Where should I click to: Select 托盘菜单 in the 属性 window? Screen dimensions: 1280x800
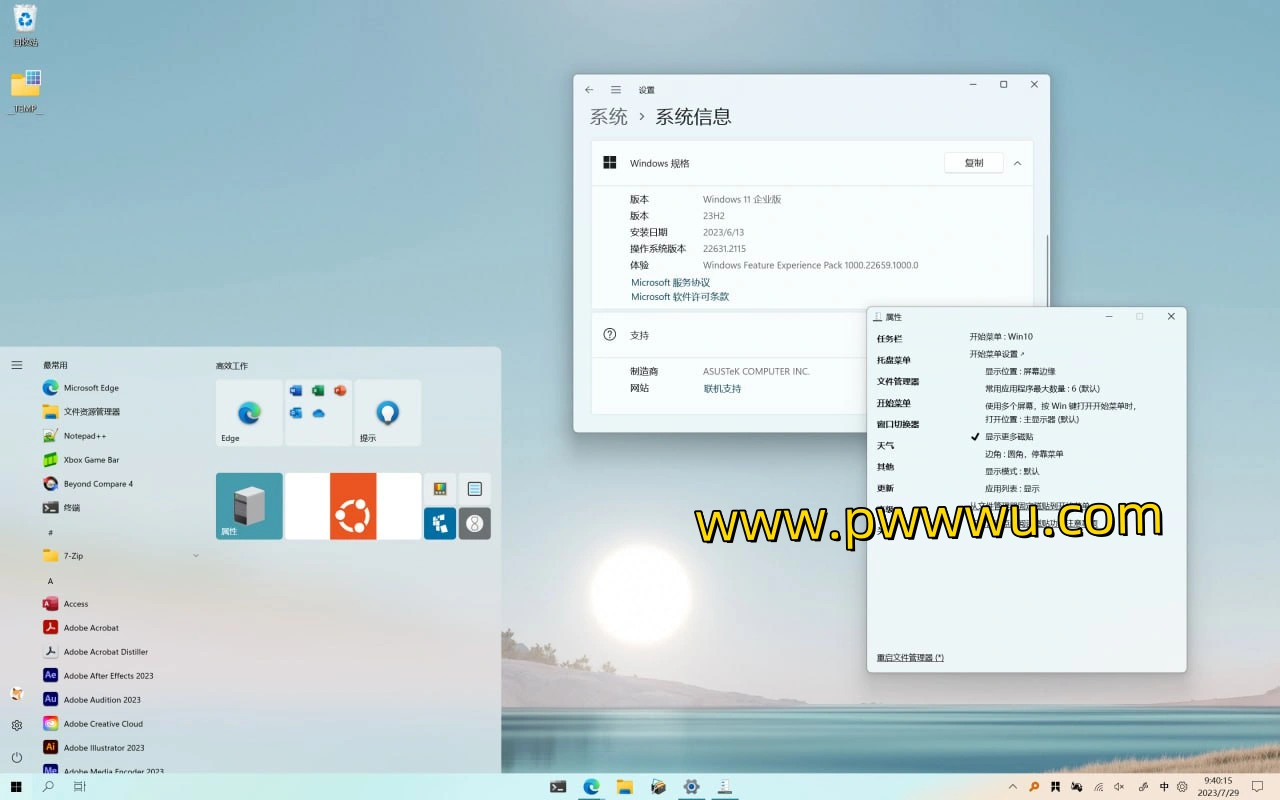coord(894,360)
